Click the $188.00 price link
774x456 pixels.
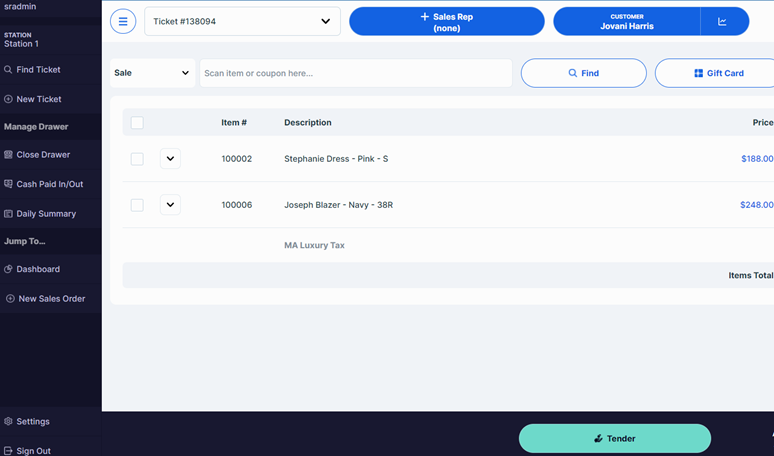click(756, 159)
